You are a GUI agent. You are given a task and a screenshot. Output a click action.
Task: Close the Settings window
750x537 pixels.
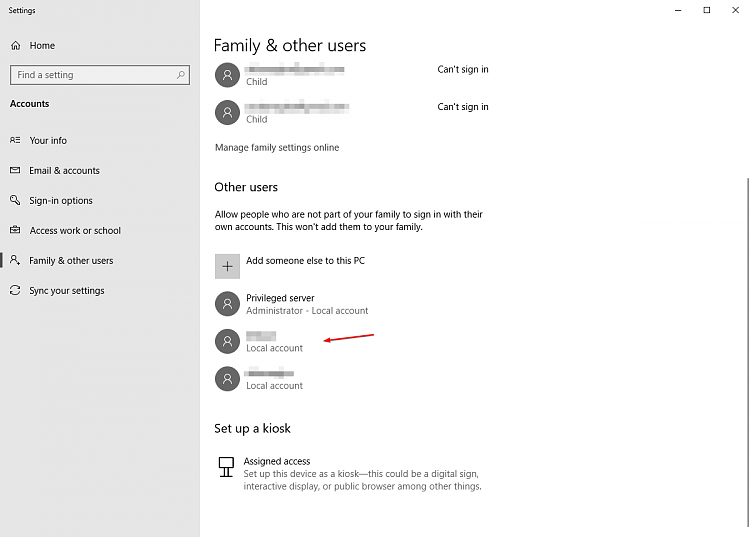[735, 10]
